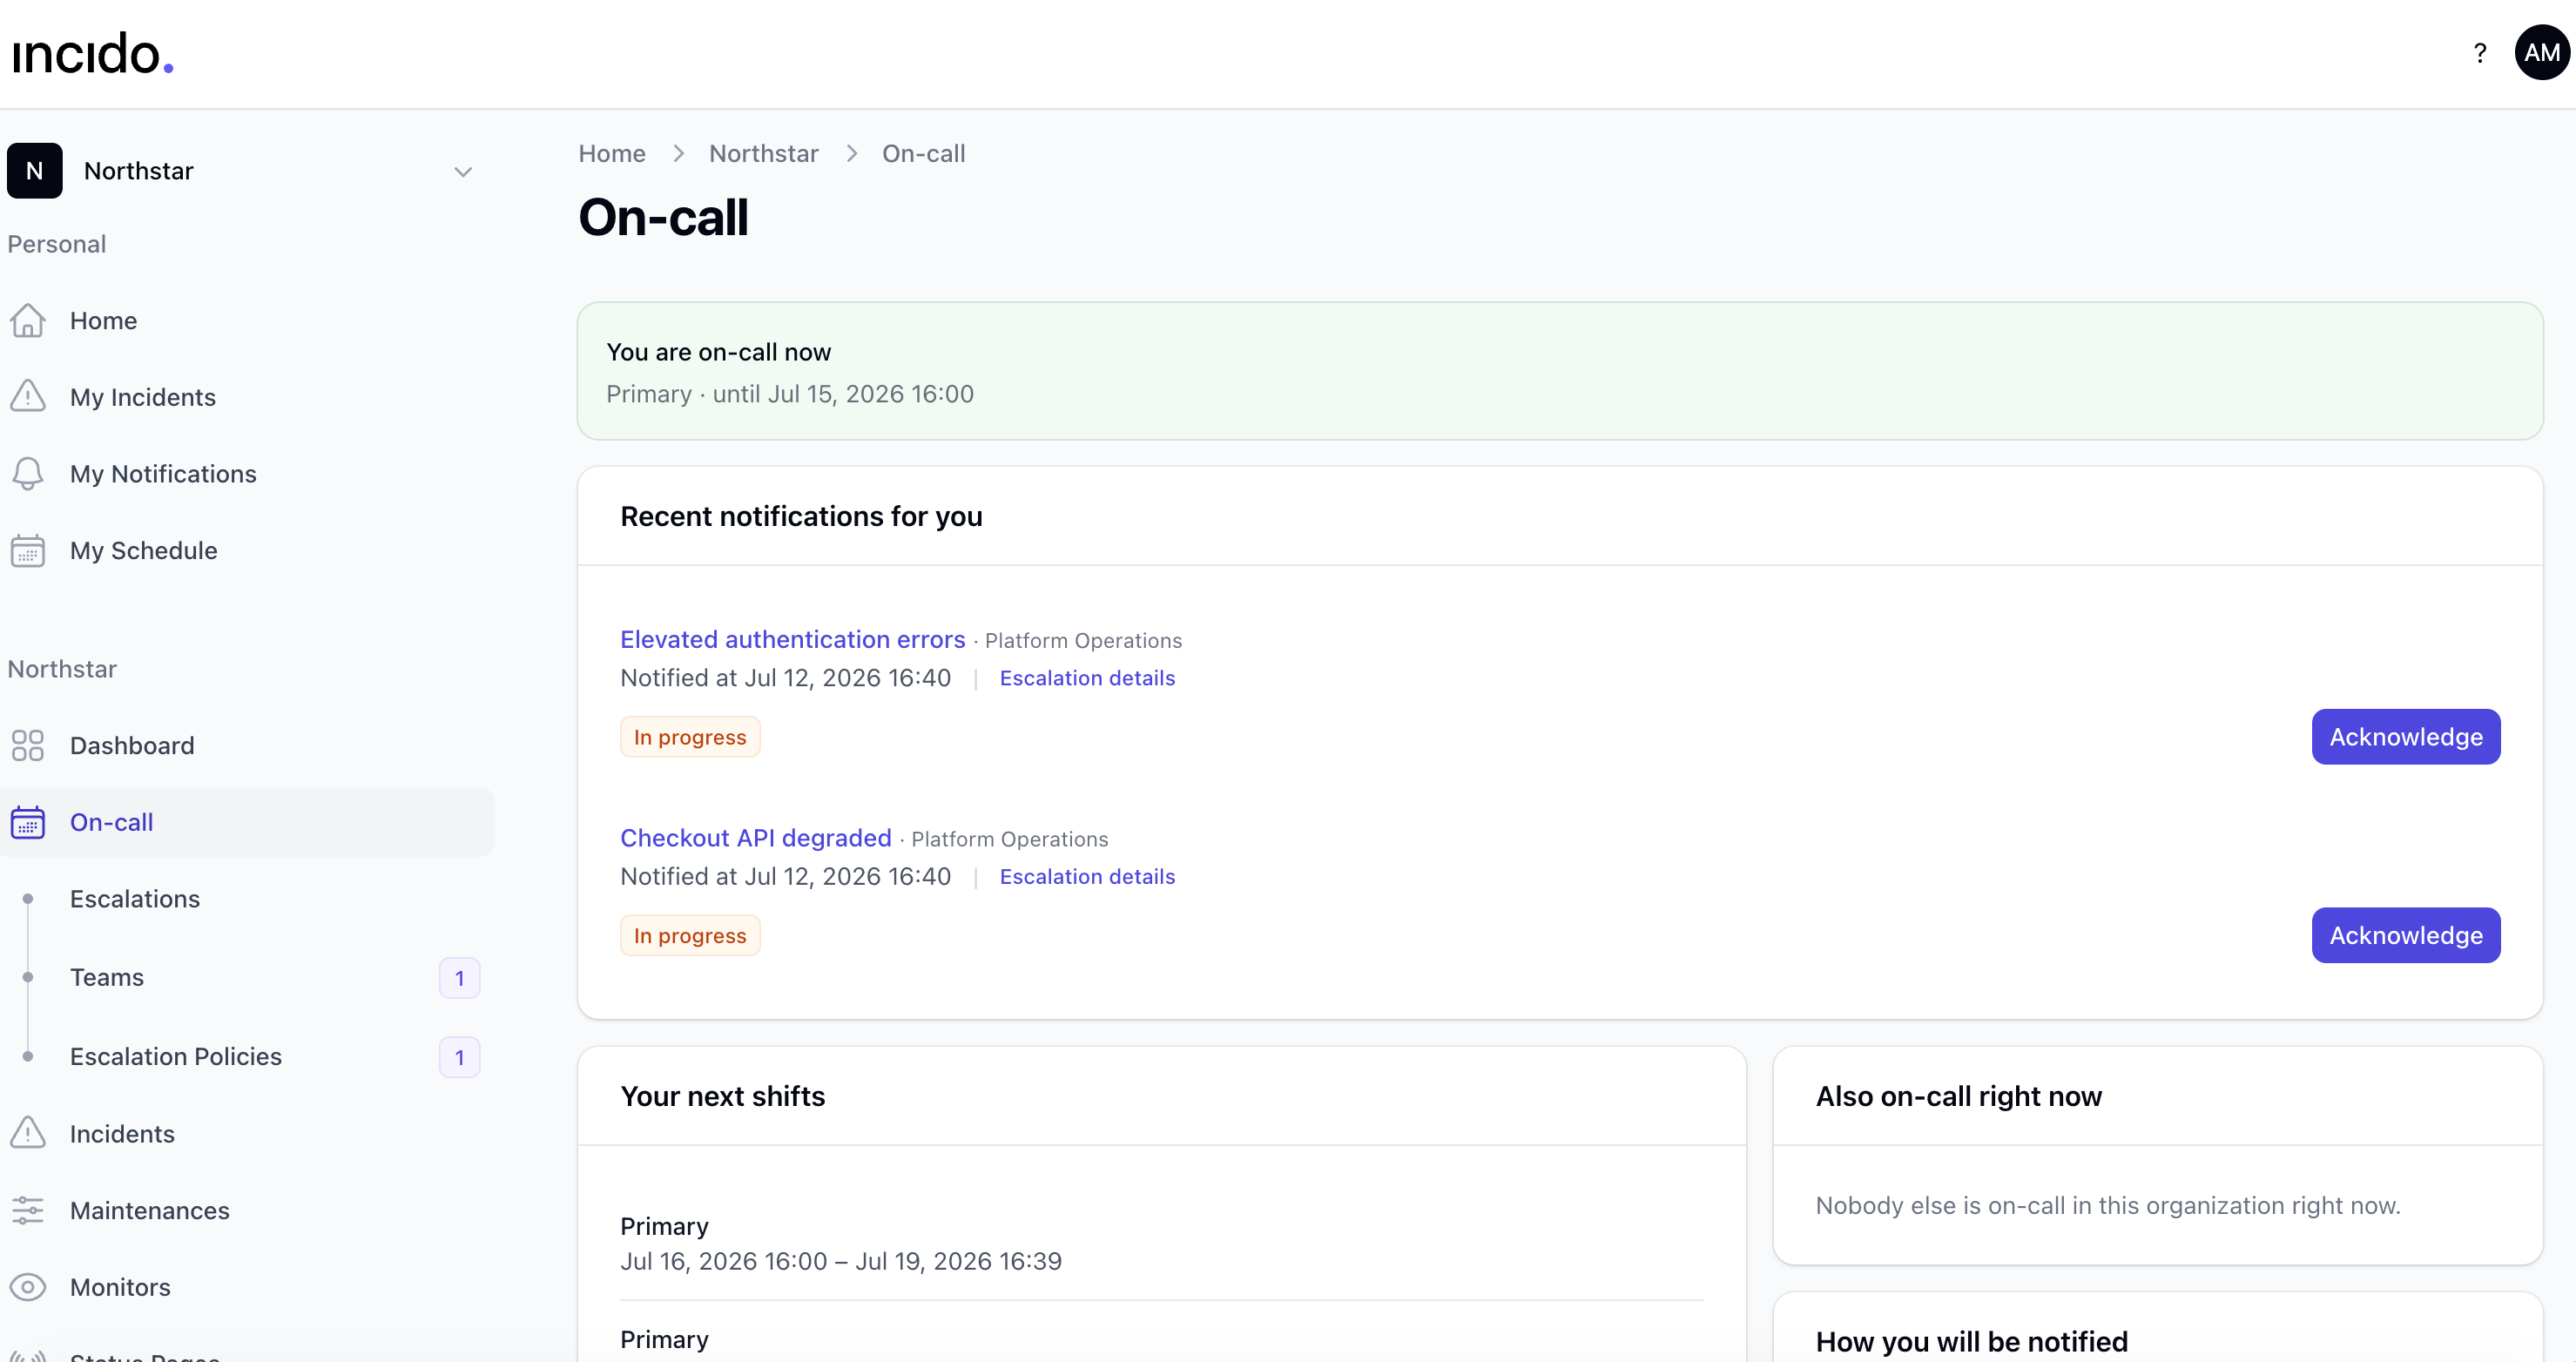View Escalation details for Checkout API degraded
The height and width of the screenshot is (1362, 2576).
coord(1087,877)
